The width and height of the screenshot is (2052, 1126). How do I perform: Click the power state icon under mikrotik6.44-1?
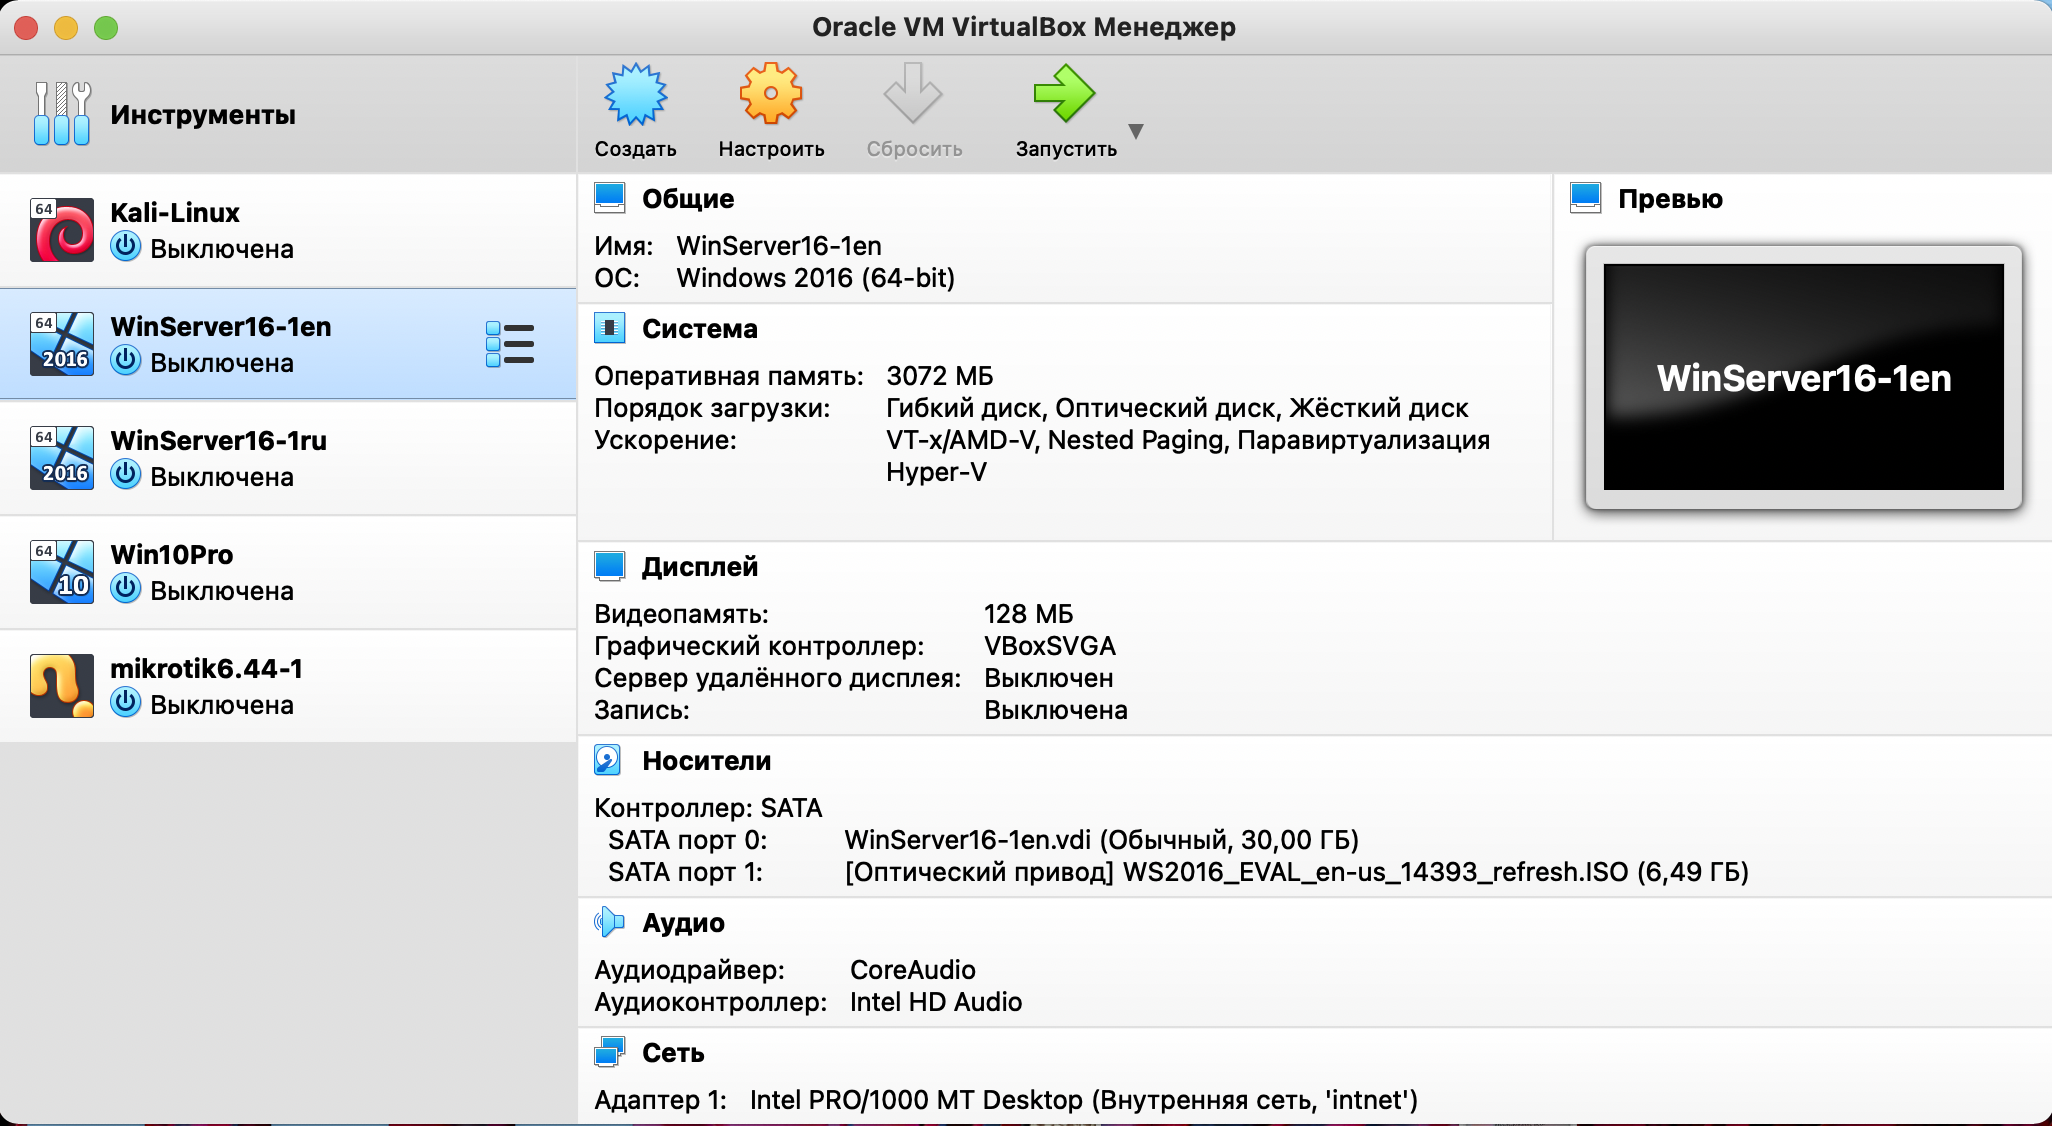126,703
